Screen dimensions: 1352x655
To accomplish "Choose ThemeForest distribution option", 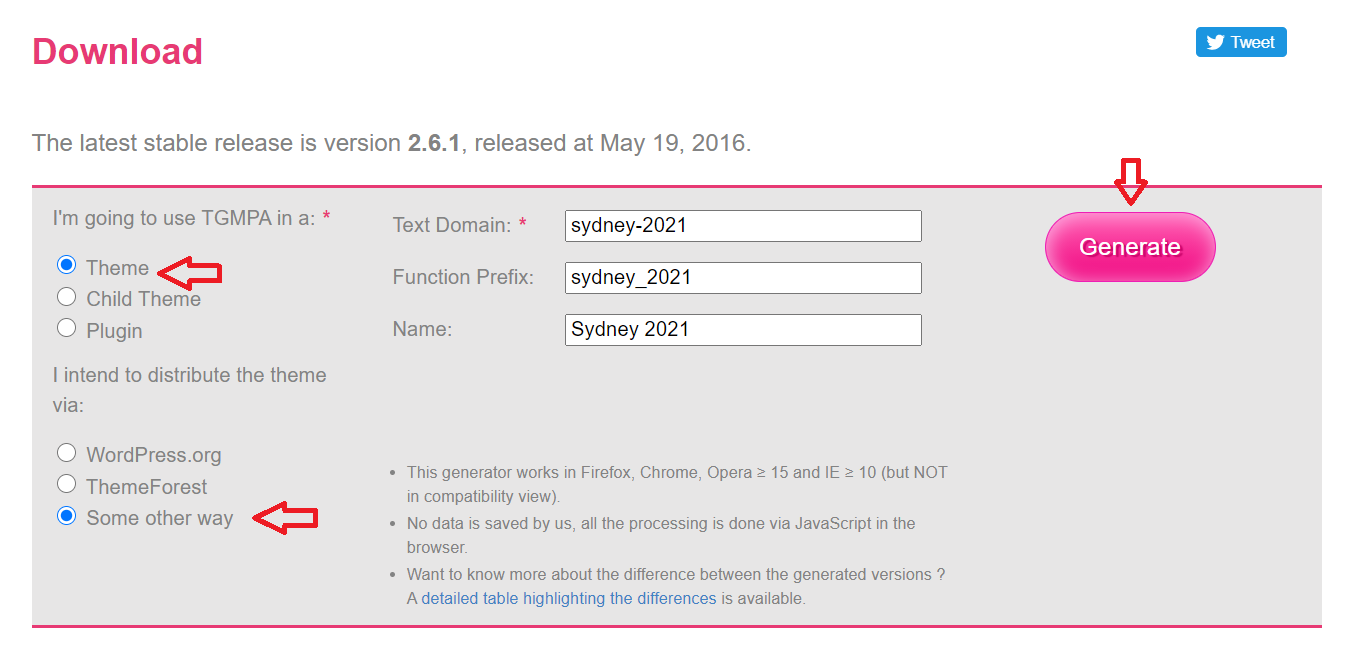I will coord(66,485).
